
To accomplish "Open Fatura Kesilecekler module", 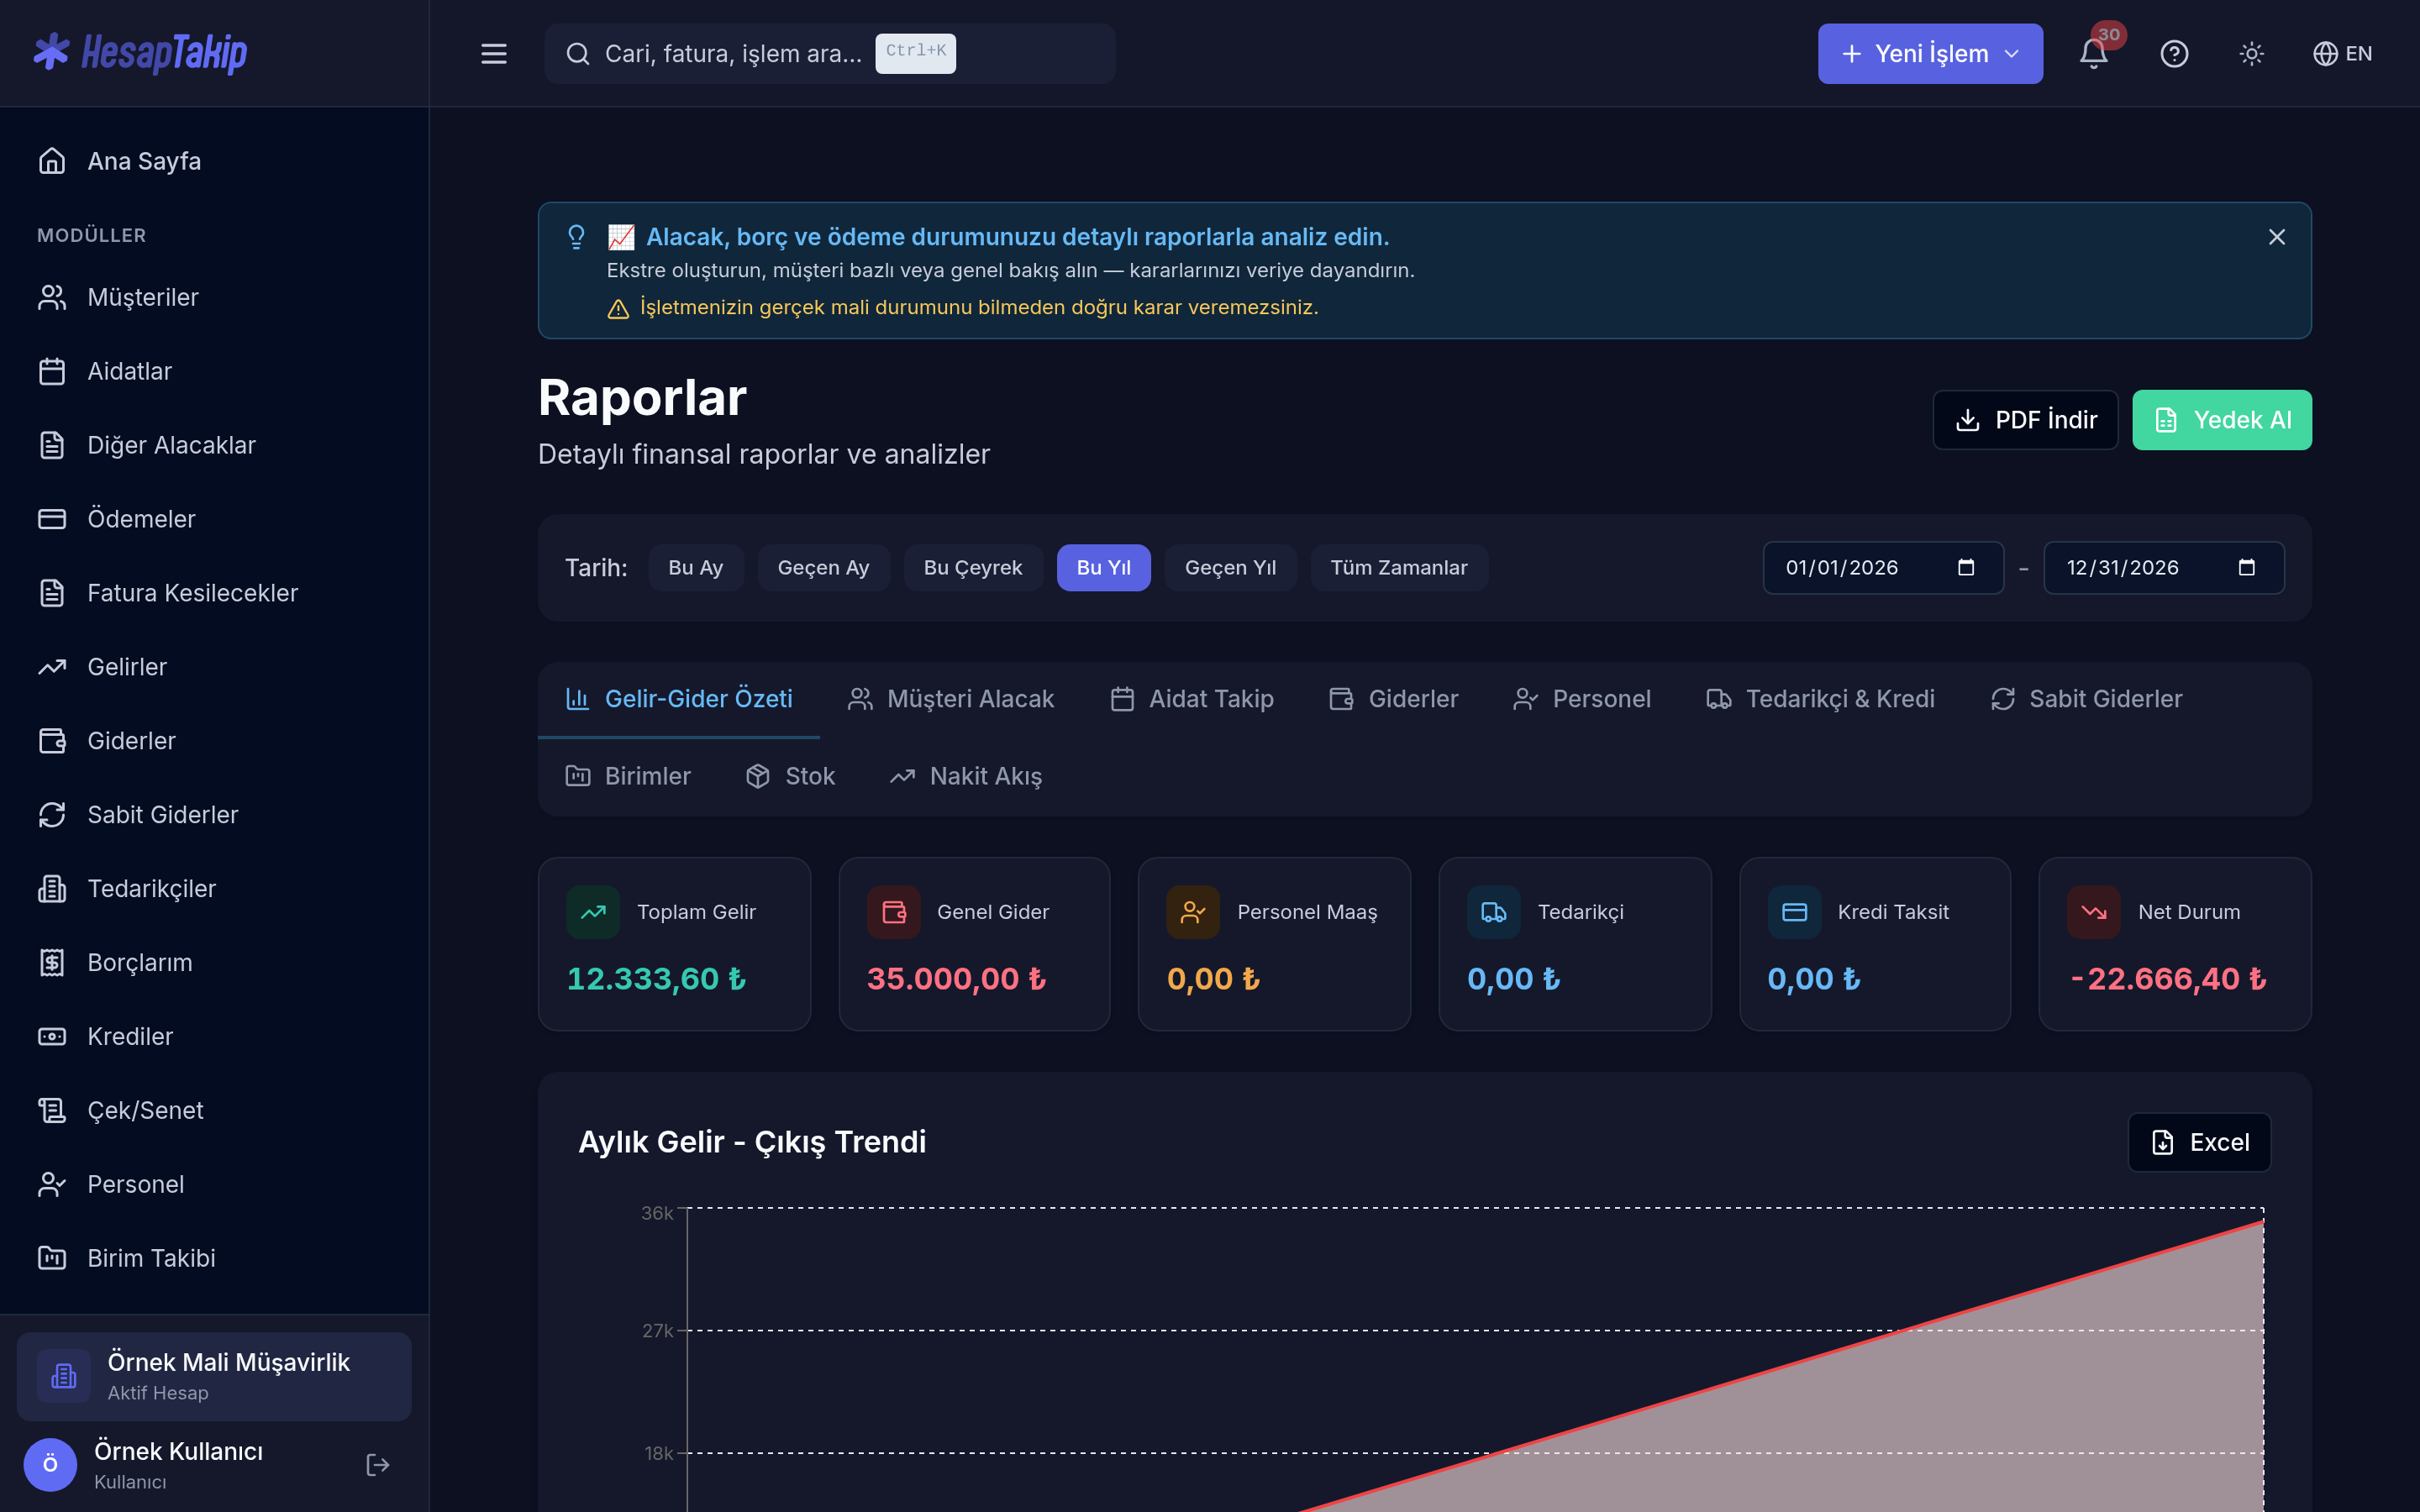I will point(214,593).
